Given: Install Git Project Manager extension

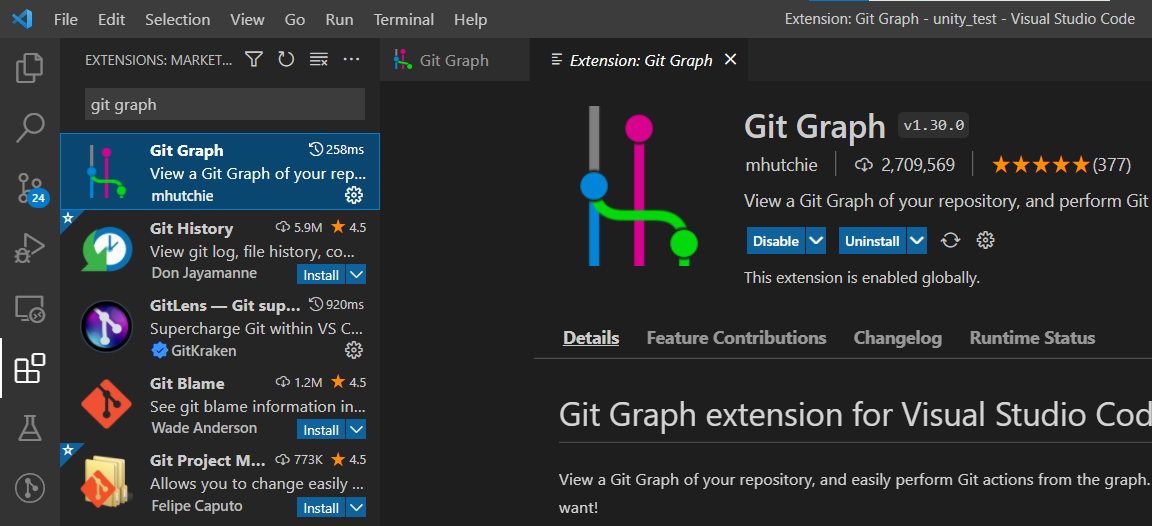Looking at the screenshot, I should coord(322,508).
